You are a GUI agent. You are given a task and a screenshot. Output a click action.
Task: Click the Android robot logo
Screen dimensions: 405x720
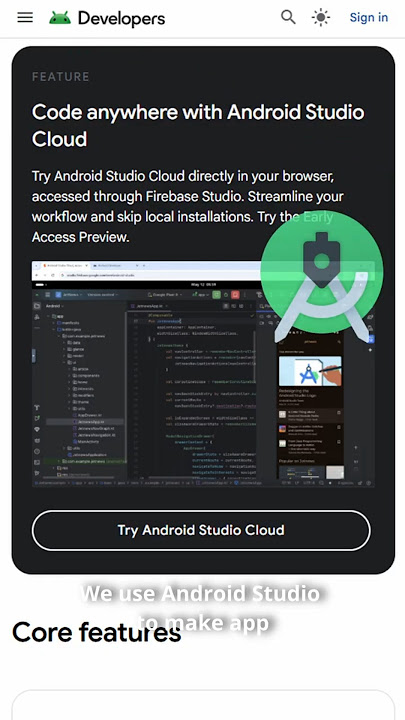60,18
